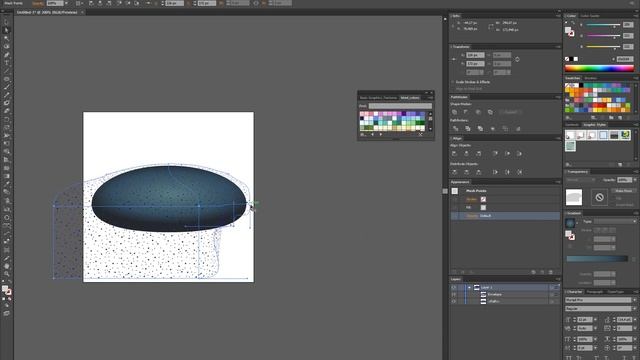Viewport: 640px width, 360px height.
Task: Toggle visibility of the Envelope sublayer
Action: (453, 294)
